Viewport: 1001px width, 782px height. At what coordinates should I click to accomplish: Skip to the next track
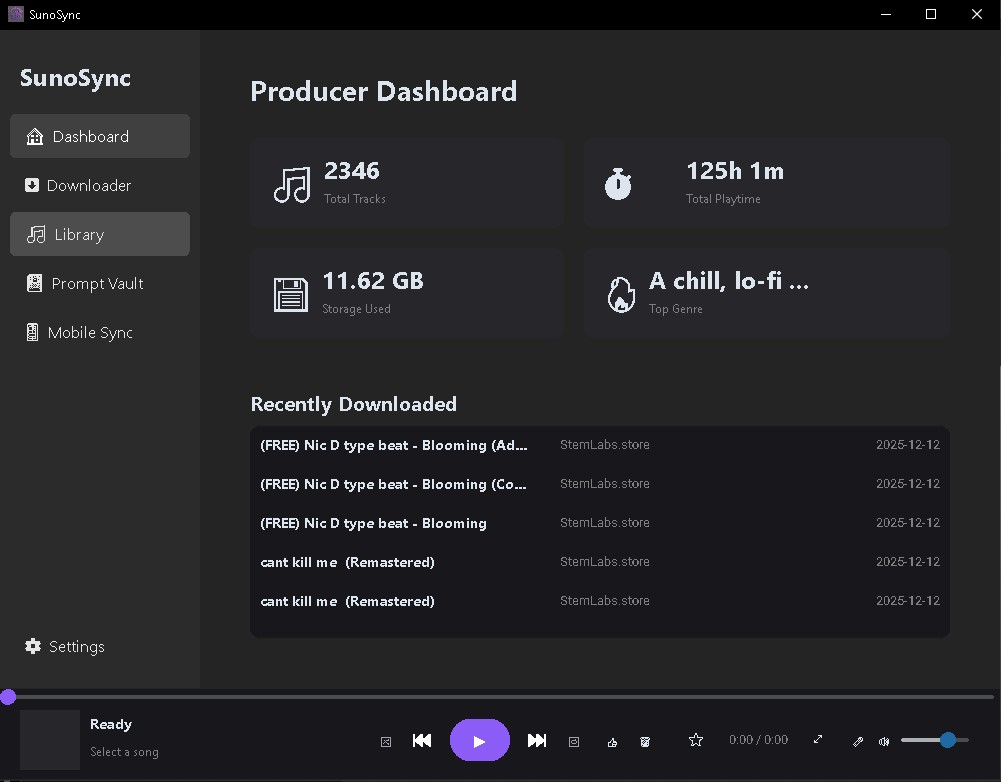[537, 740]
